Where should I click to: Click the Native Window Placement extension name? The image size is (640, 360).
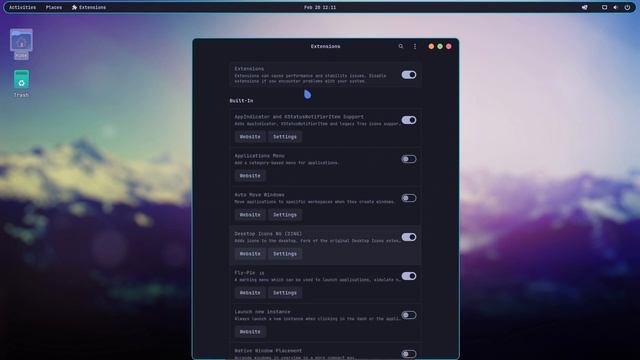click(268, 351)
